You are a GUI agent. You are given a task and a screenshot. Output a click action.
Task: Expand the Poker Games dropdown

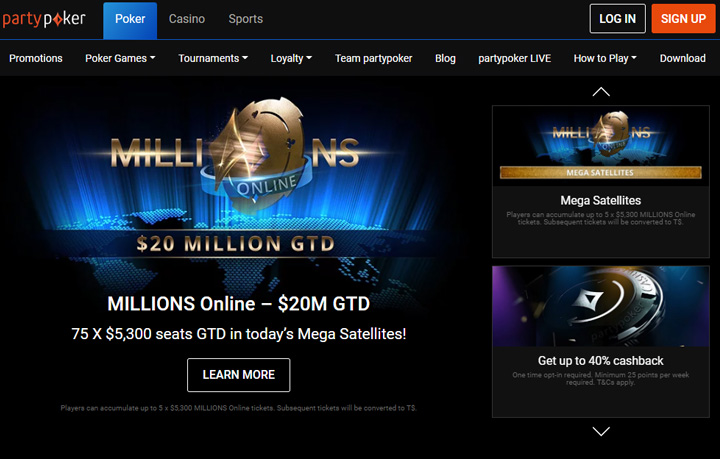(x=120, y=58)
